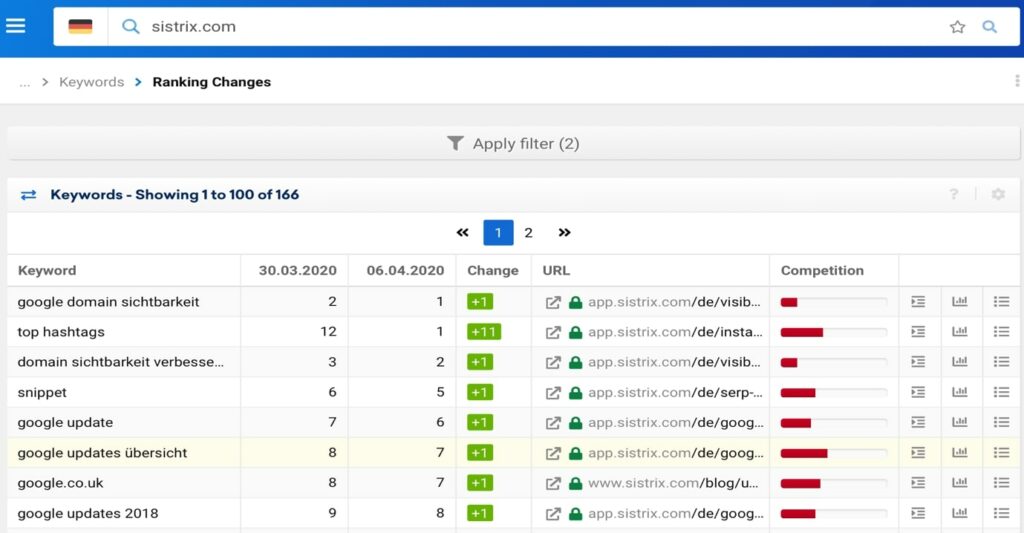Viewport: 1024px width, 533px height.
Task: Select the keyword google domain sichtbarkeit
Action: (x=108, y=302)
